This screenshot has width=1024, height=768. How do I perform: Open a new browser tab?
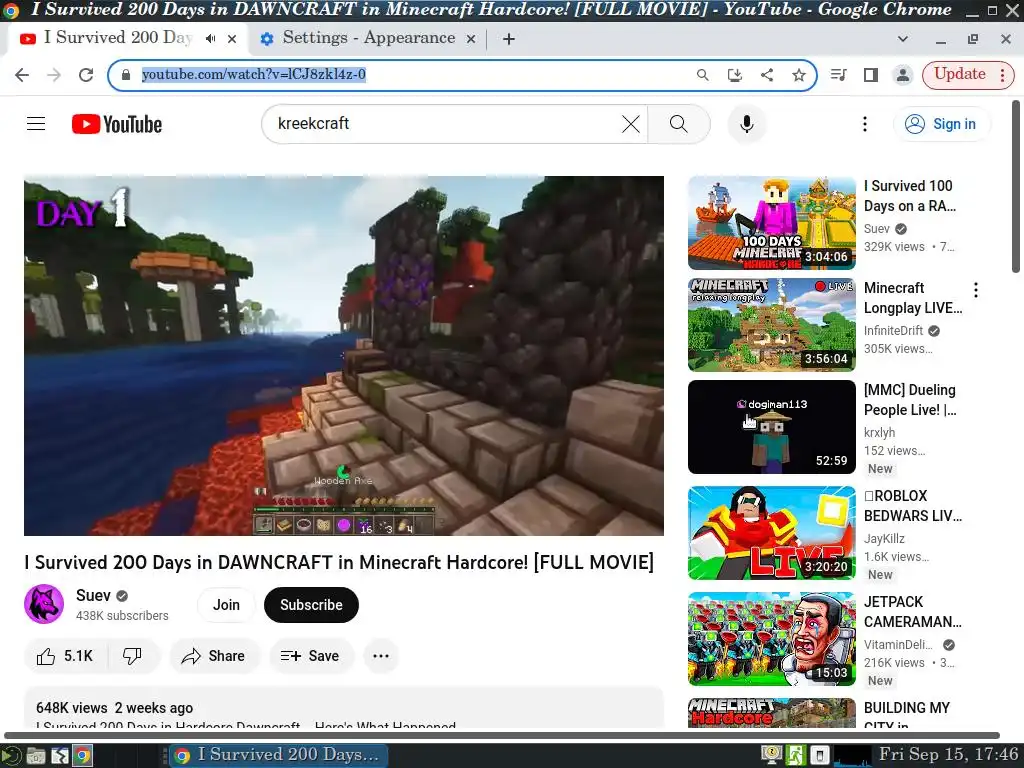tap(509, 39)
